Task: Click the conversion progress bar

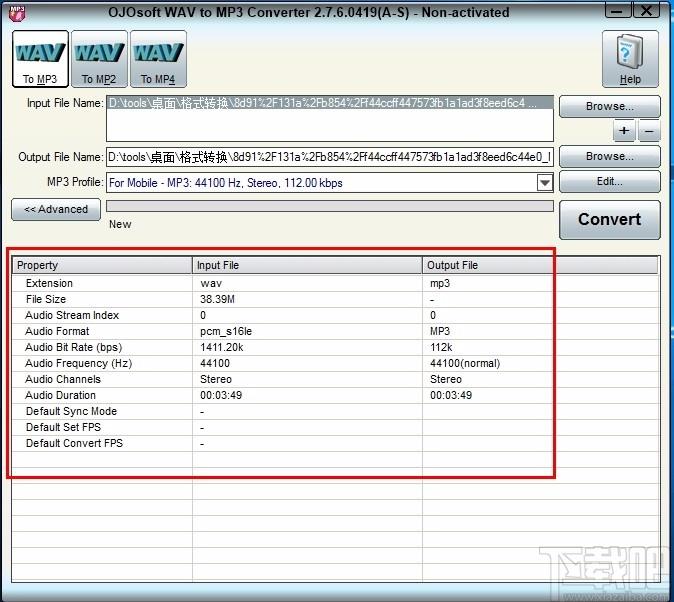Action: tap(330, 206)
